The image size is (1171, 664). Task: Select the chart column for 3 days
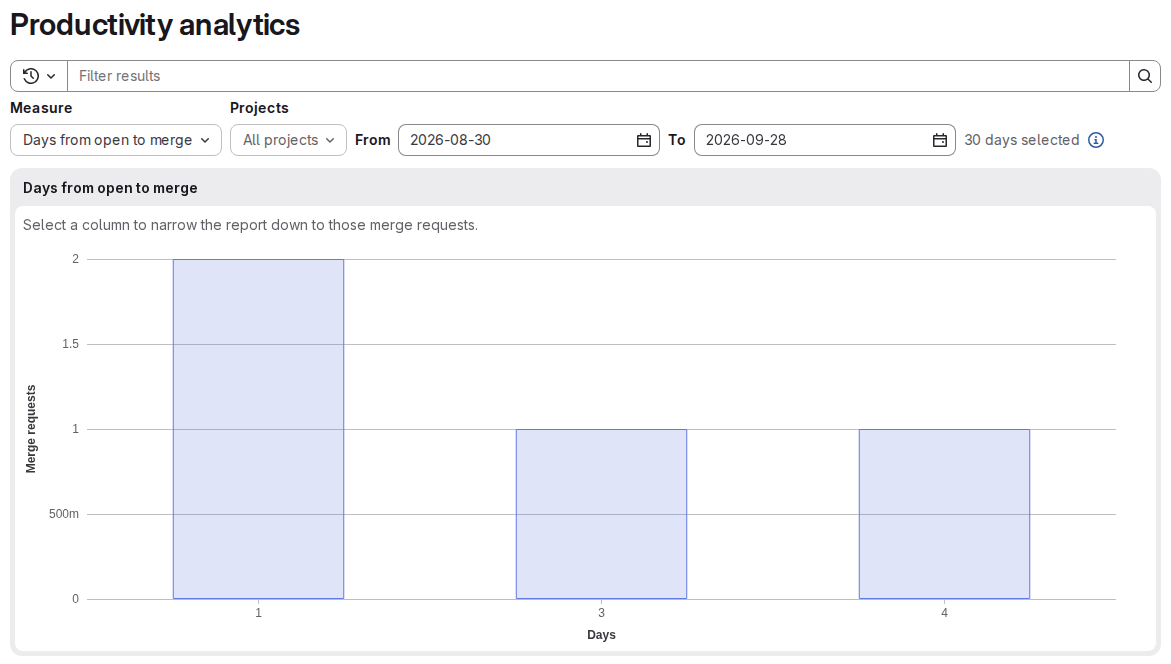(601, 514)
